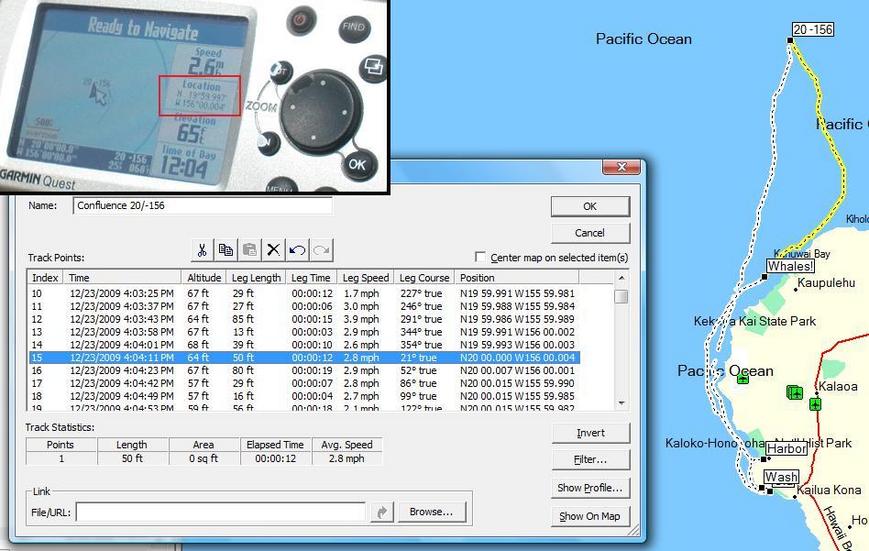
Task: Click the Kailua Kona label on map
Action: 829,490
